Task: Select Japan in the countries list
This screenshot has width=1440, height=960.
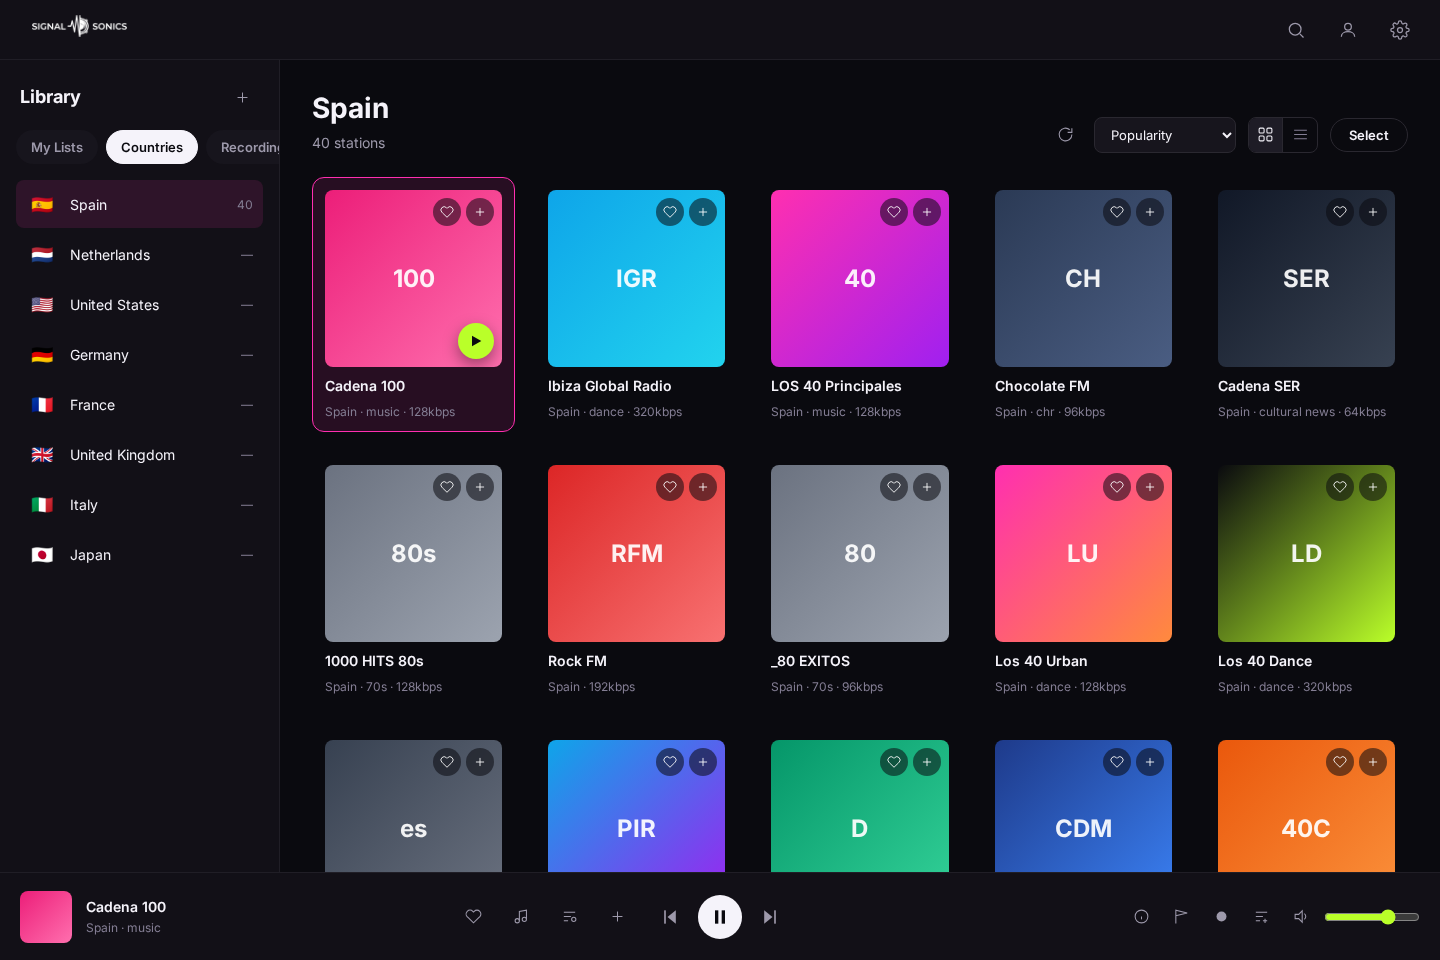Action: [139, 555]
